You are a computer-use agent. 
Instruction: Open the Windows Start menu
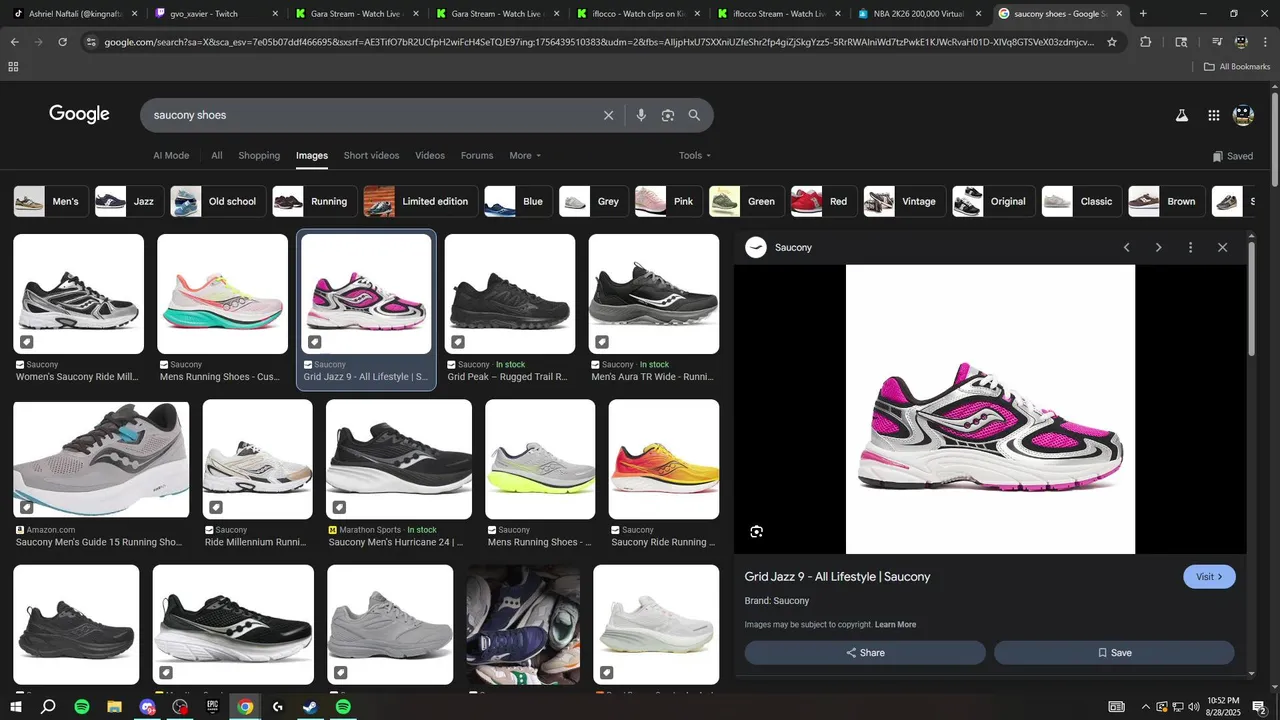16,707
